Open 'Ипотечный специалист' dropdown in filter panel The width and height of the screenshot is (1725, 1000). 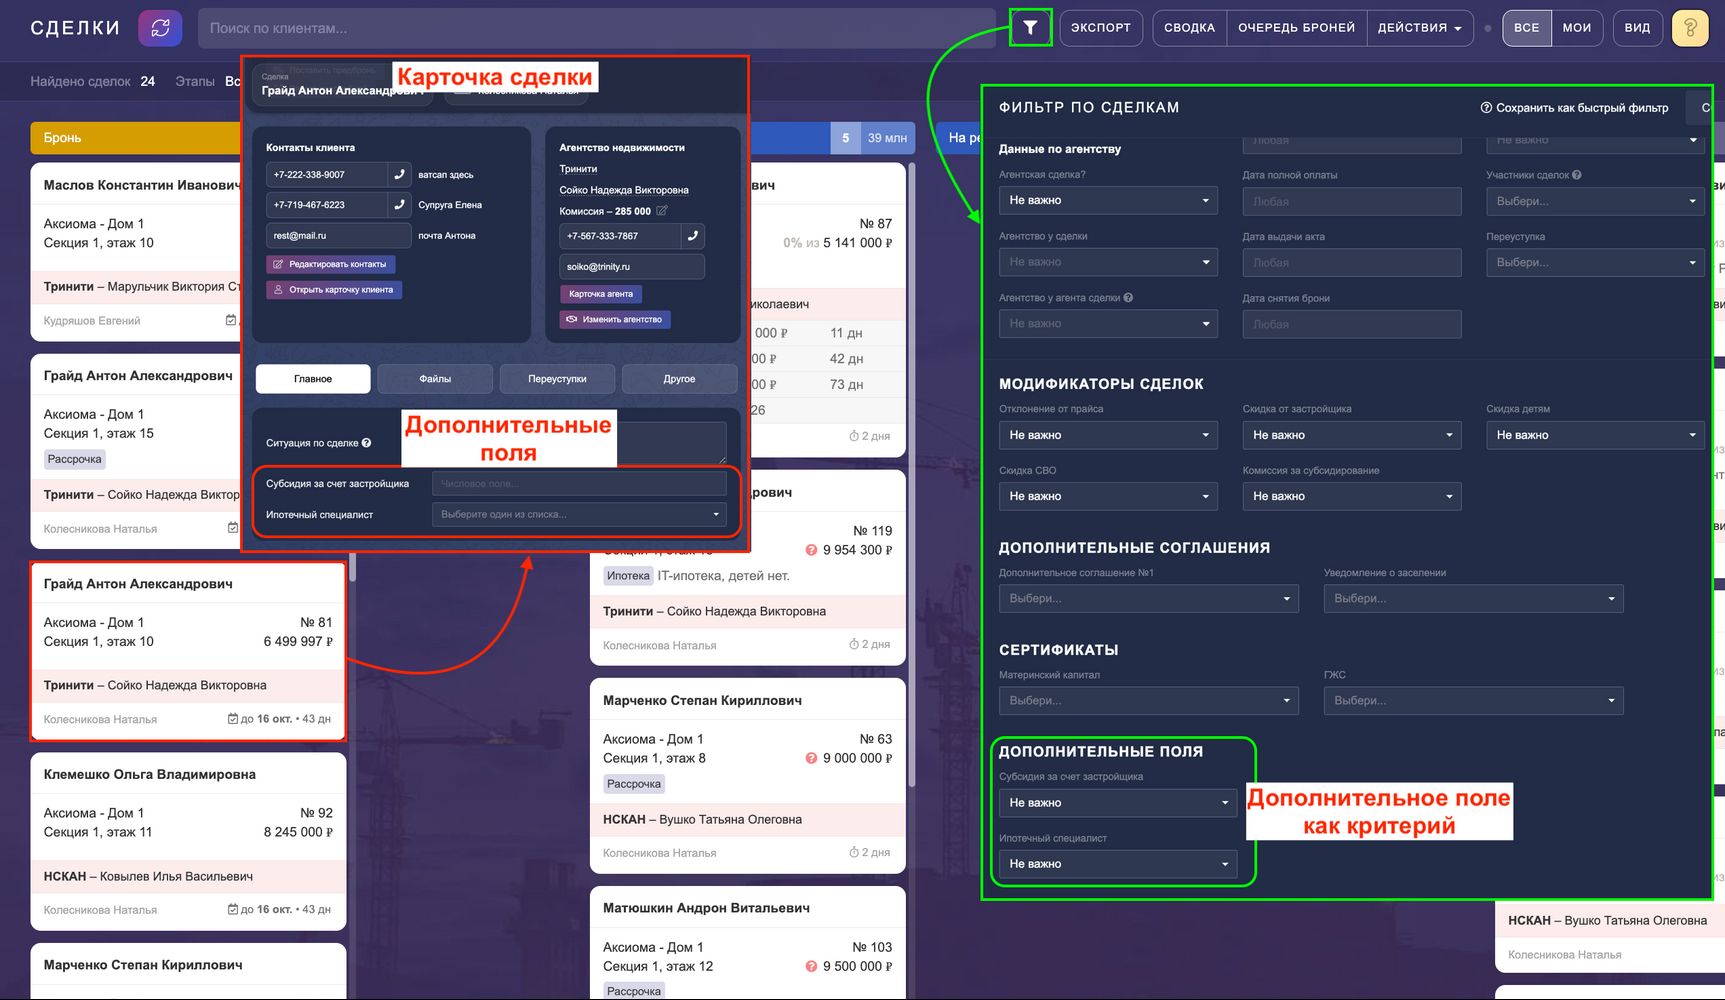[x=1118, y=864]
